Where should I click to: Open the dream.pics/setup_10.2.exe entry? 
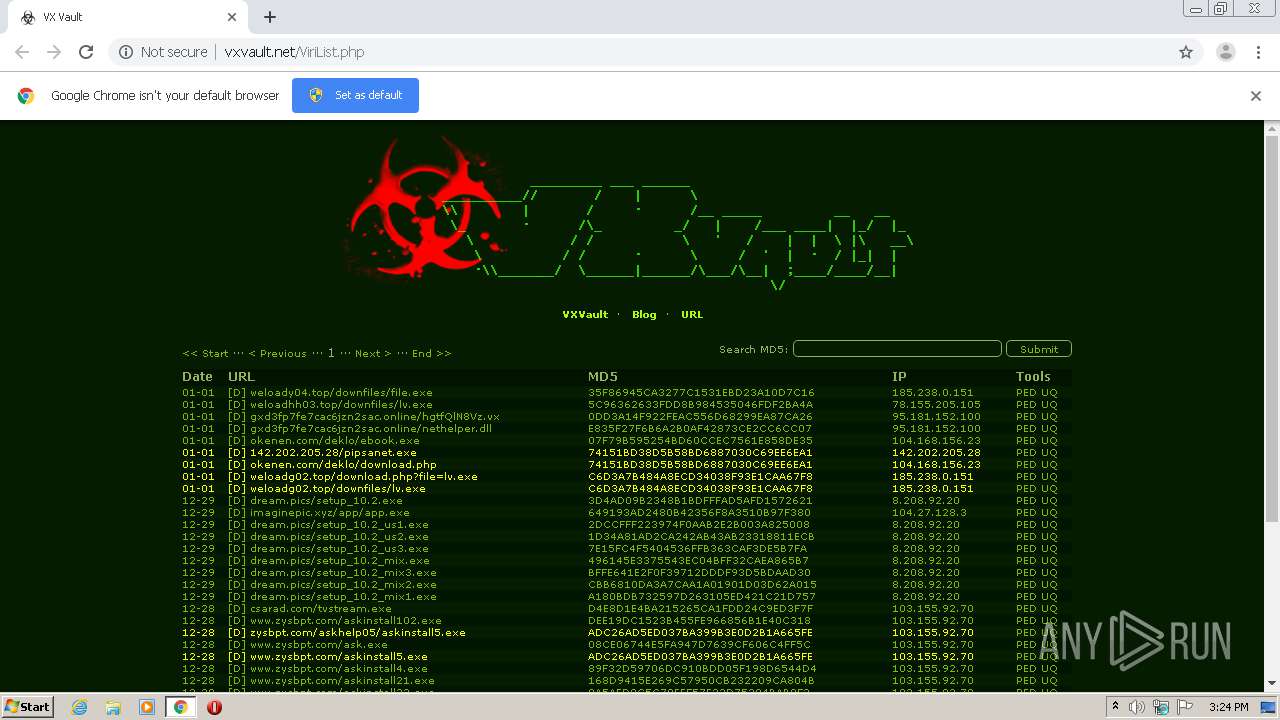pos(326,501)
